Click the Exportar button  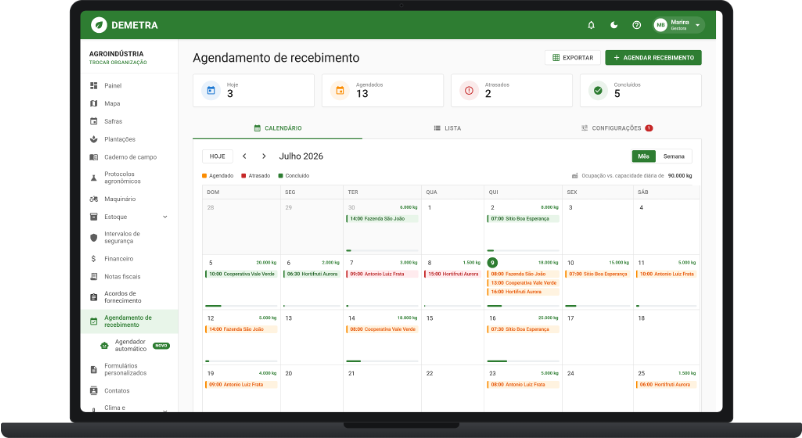pos(573,58)
